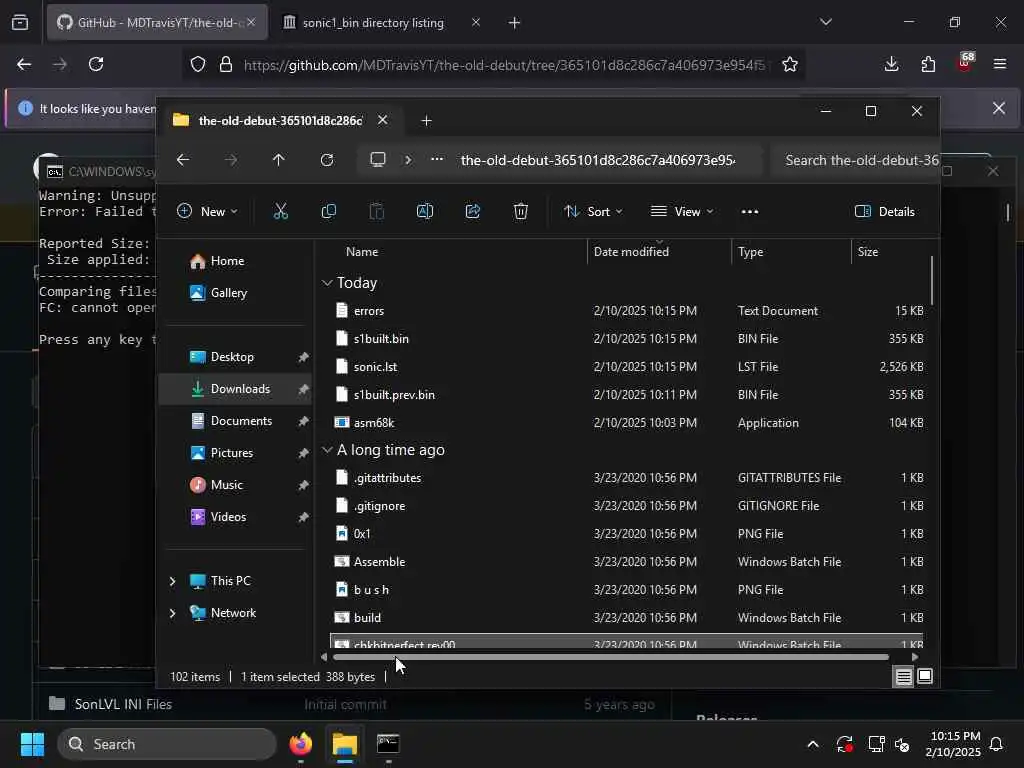Open Firefox tab overview icon

click(20, 23)
